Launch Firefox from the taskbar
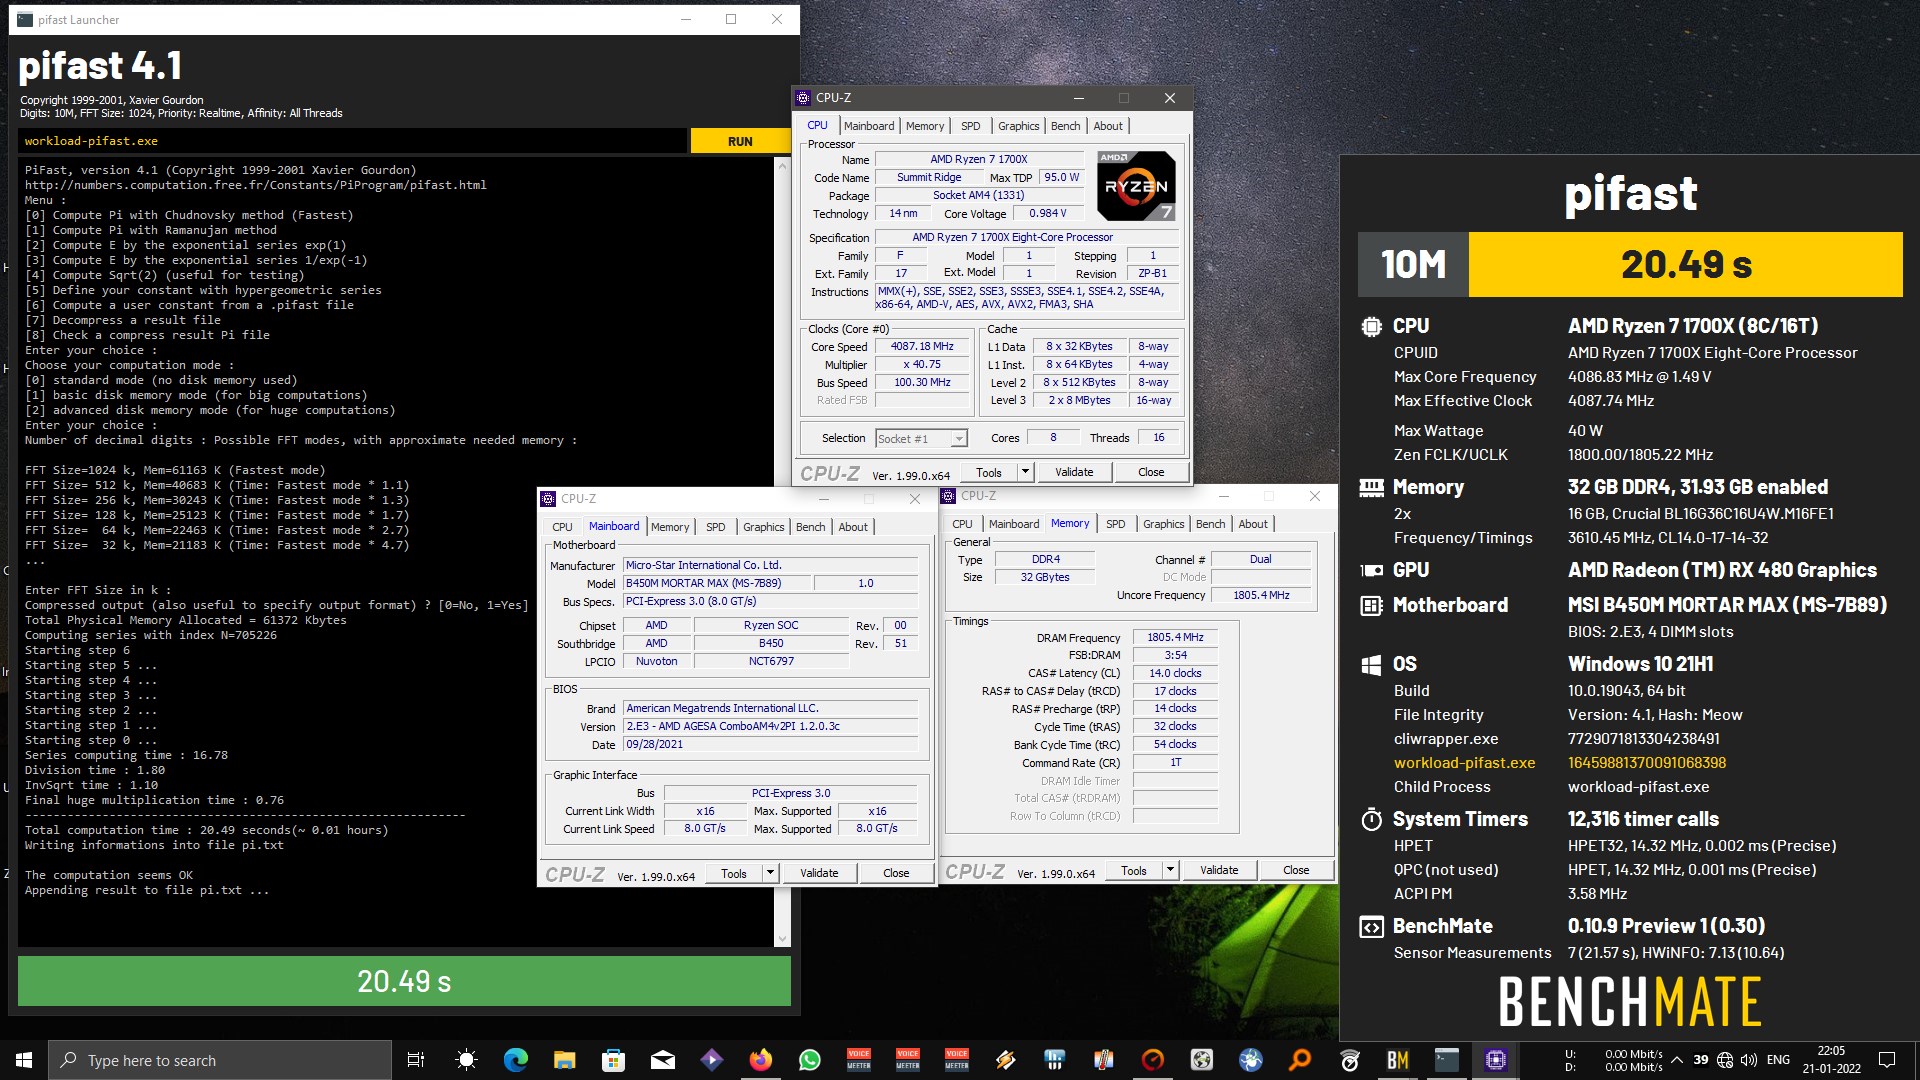The width and height of the screenshot is (1920, 1080). click(x=760, y=1060)
